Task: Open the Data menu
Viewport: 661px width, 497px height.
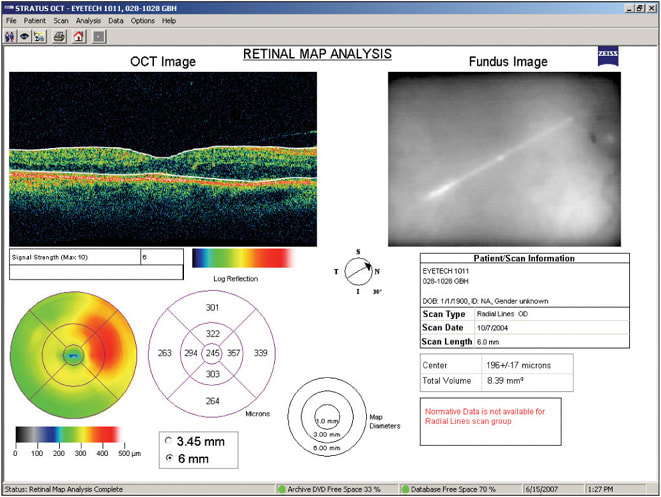Action: [116, 21]
